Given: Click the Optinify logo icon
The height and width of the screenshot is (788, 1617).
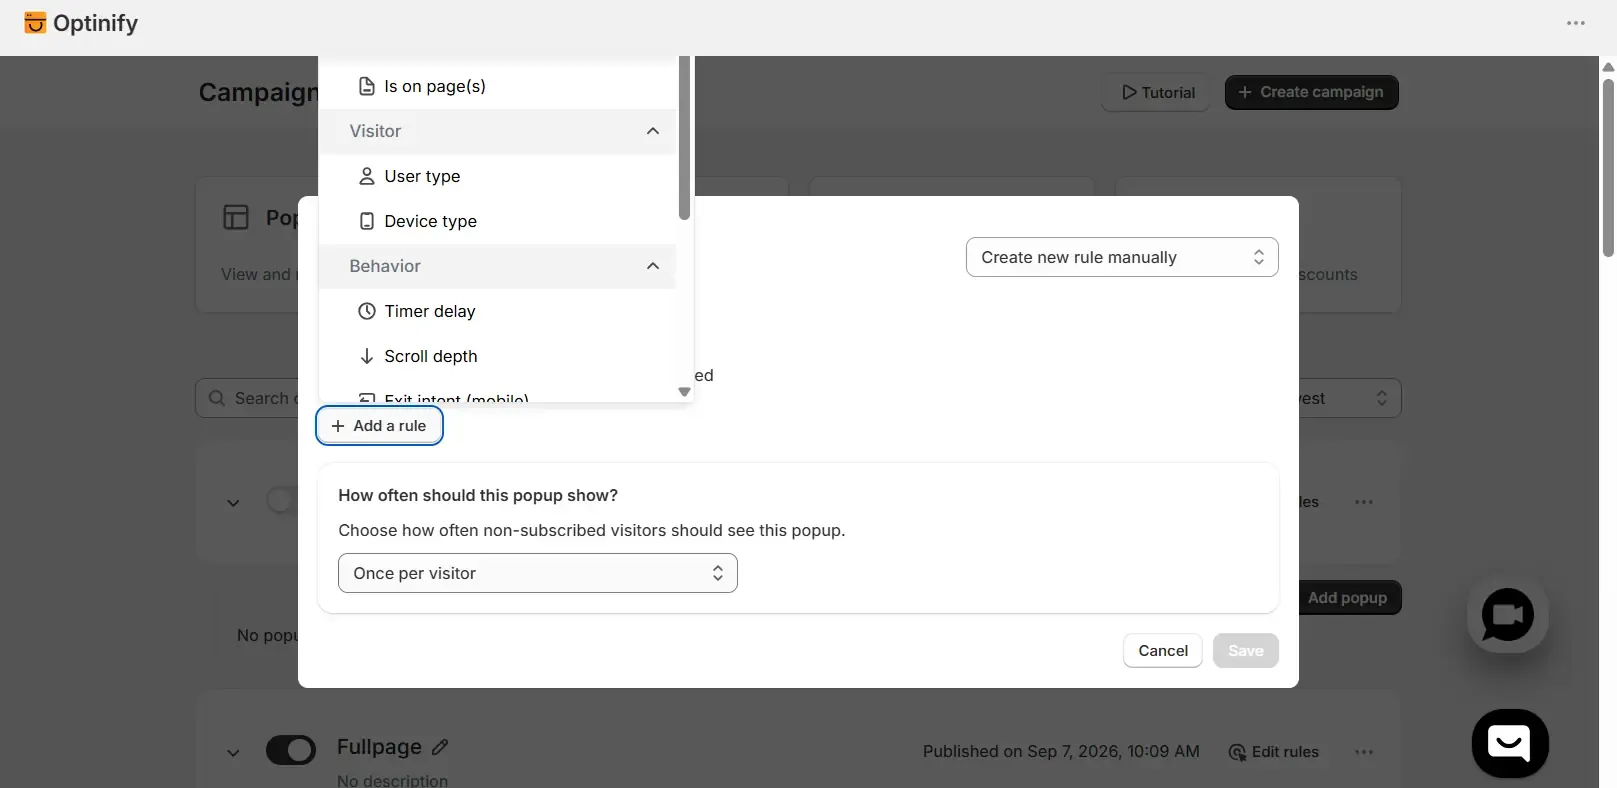Looking at the screenshot, I should click(35, 23).
